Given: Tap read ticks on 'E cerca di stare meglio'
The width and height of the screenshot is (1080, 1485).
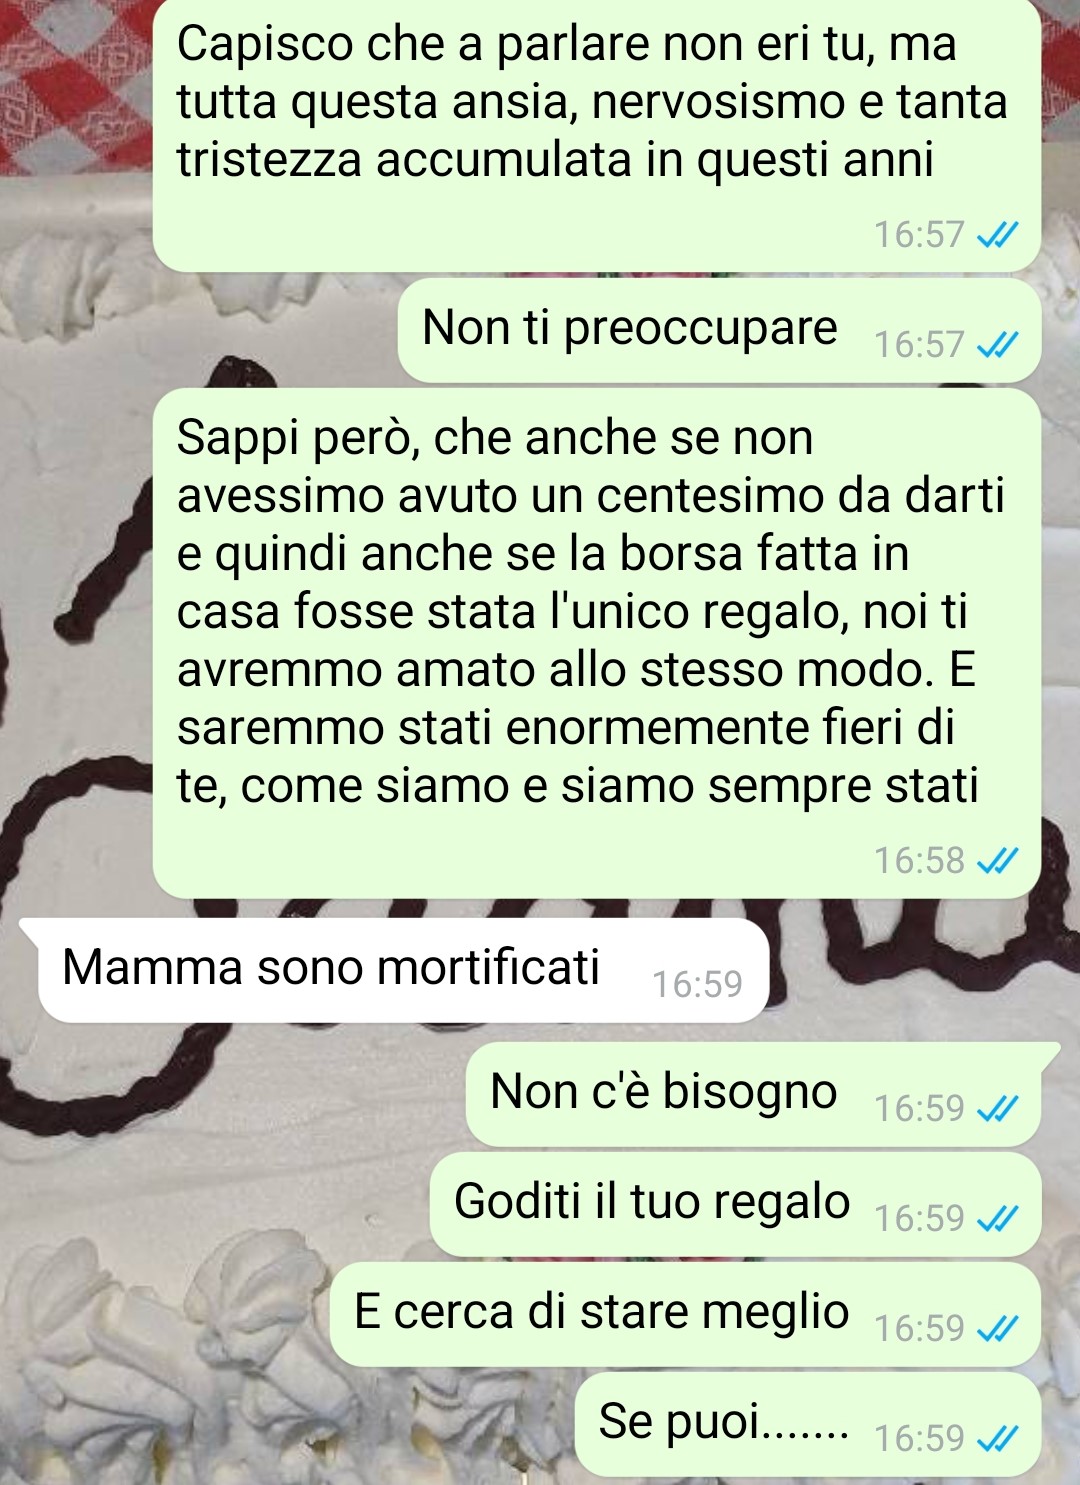Looking at the screenshot, I should click(997, 1328).
